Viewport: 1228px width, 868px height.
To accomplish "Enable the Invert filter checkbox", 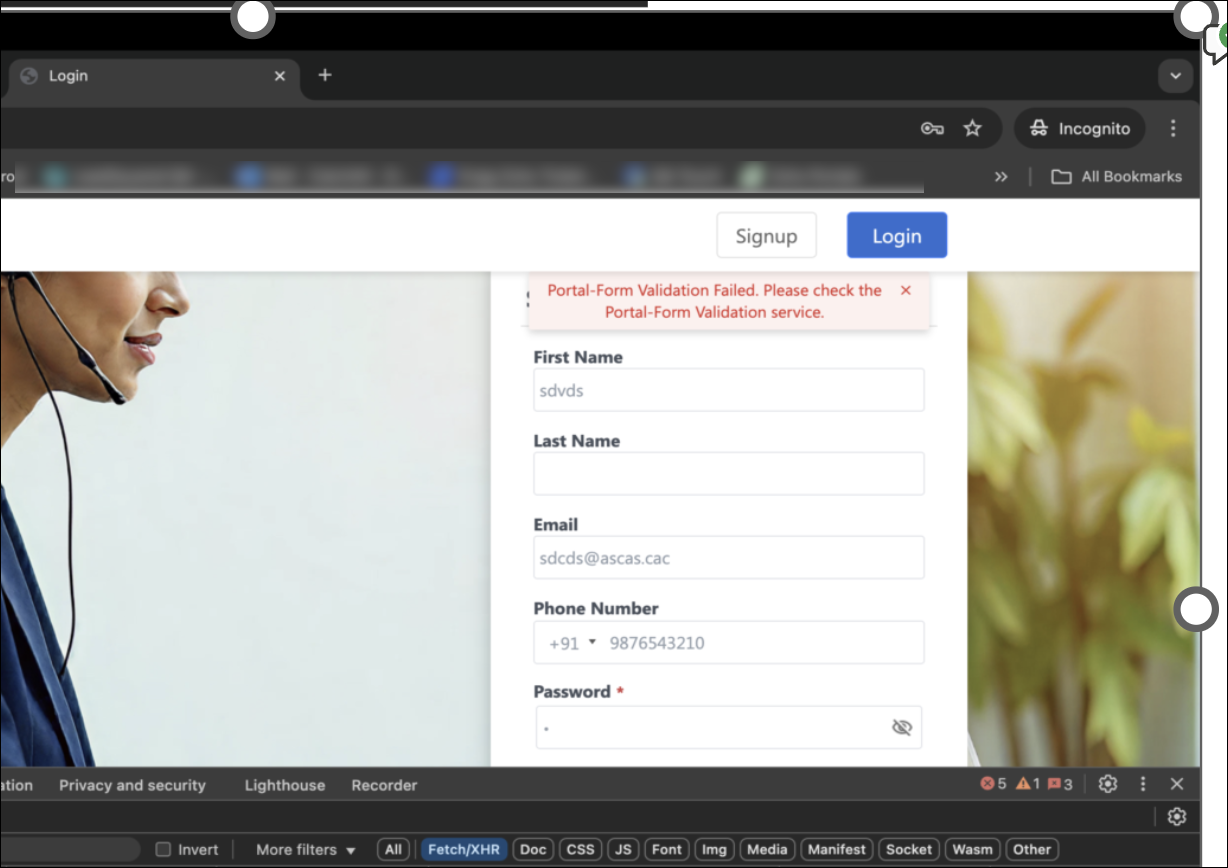I will (163, 850).
